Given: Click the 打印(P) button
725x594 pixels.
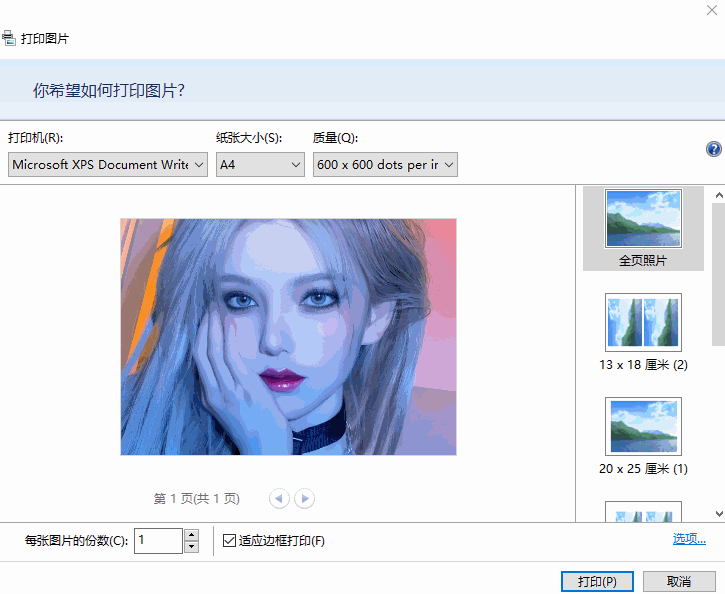Looking at the screenshot, I should coord(597,581).
